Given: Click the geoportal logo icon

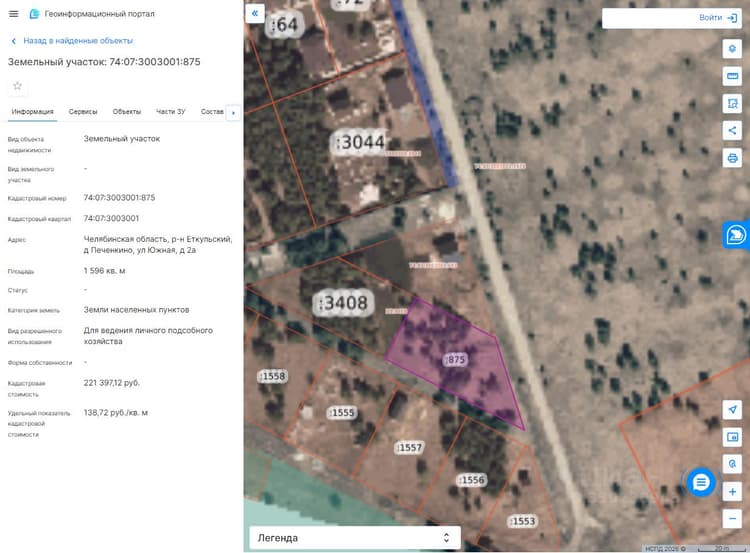Looking at the screenshot, I should [x=34, y=14].
